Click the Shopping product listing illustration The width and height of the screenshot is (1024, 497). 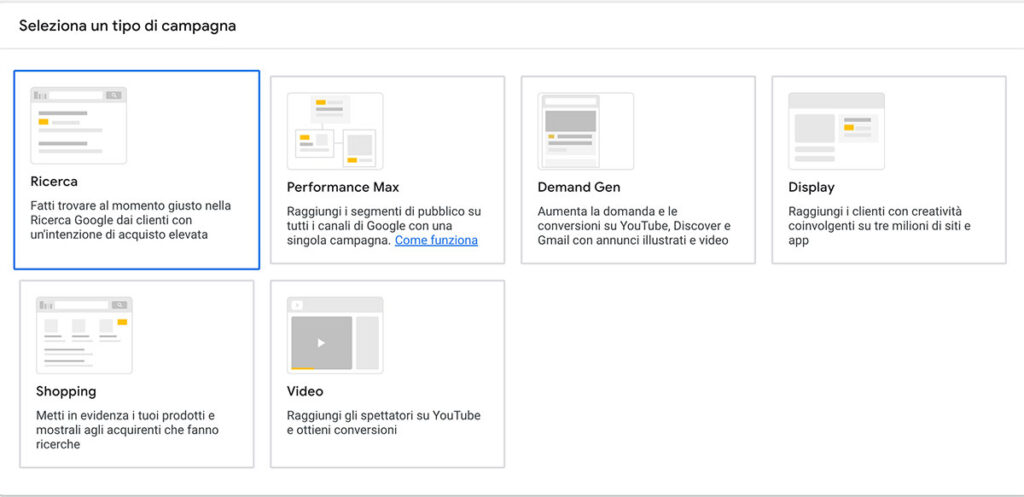(84, 334)
